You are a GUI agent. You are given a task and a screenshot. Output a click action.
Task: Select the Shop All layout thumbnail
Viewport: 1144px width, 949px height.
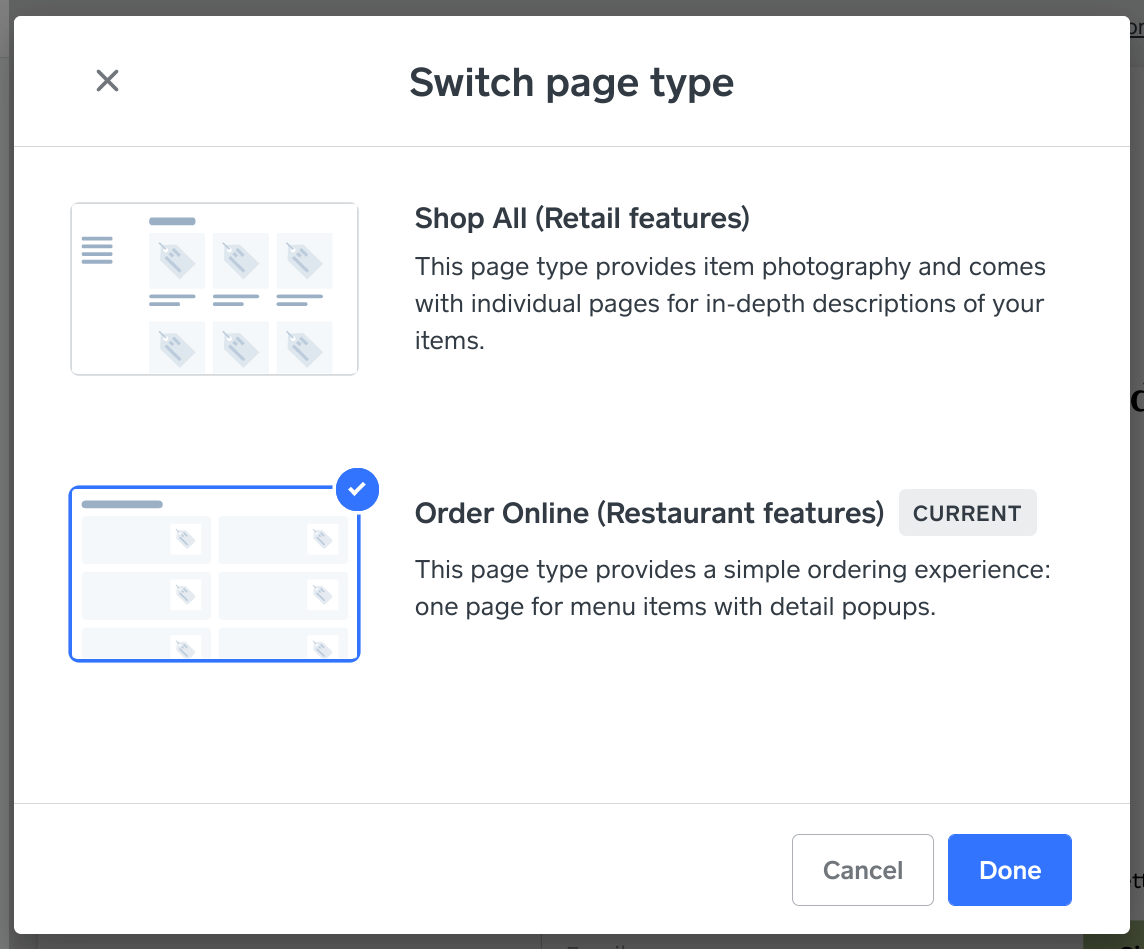(214, 289)
